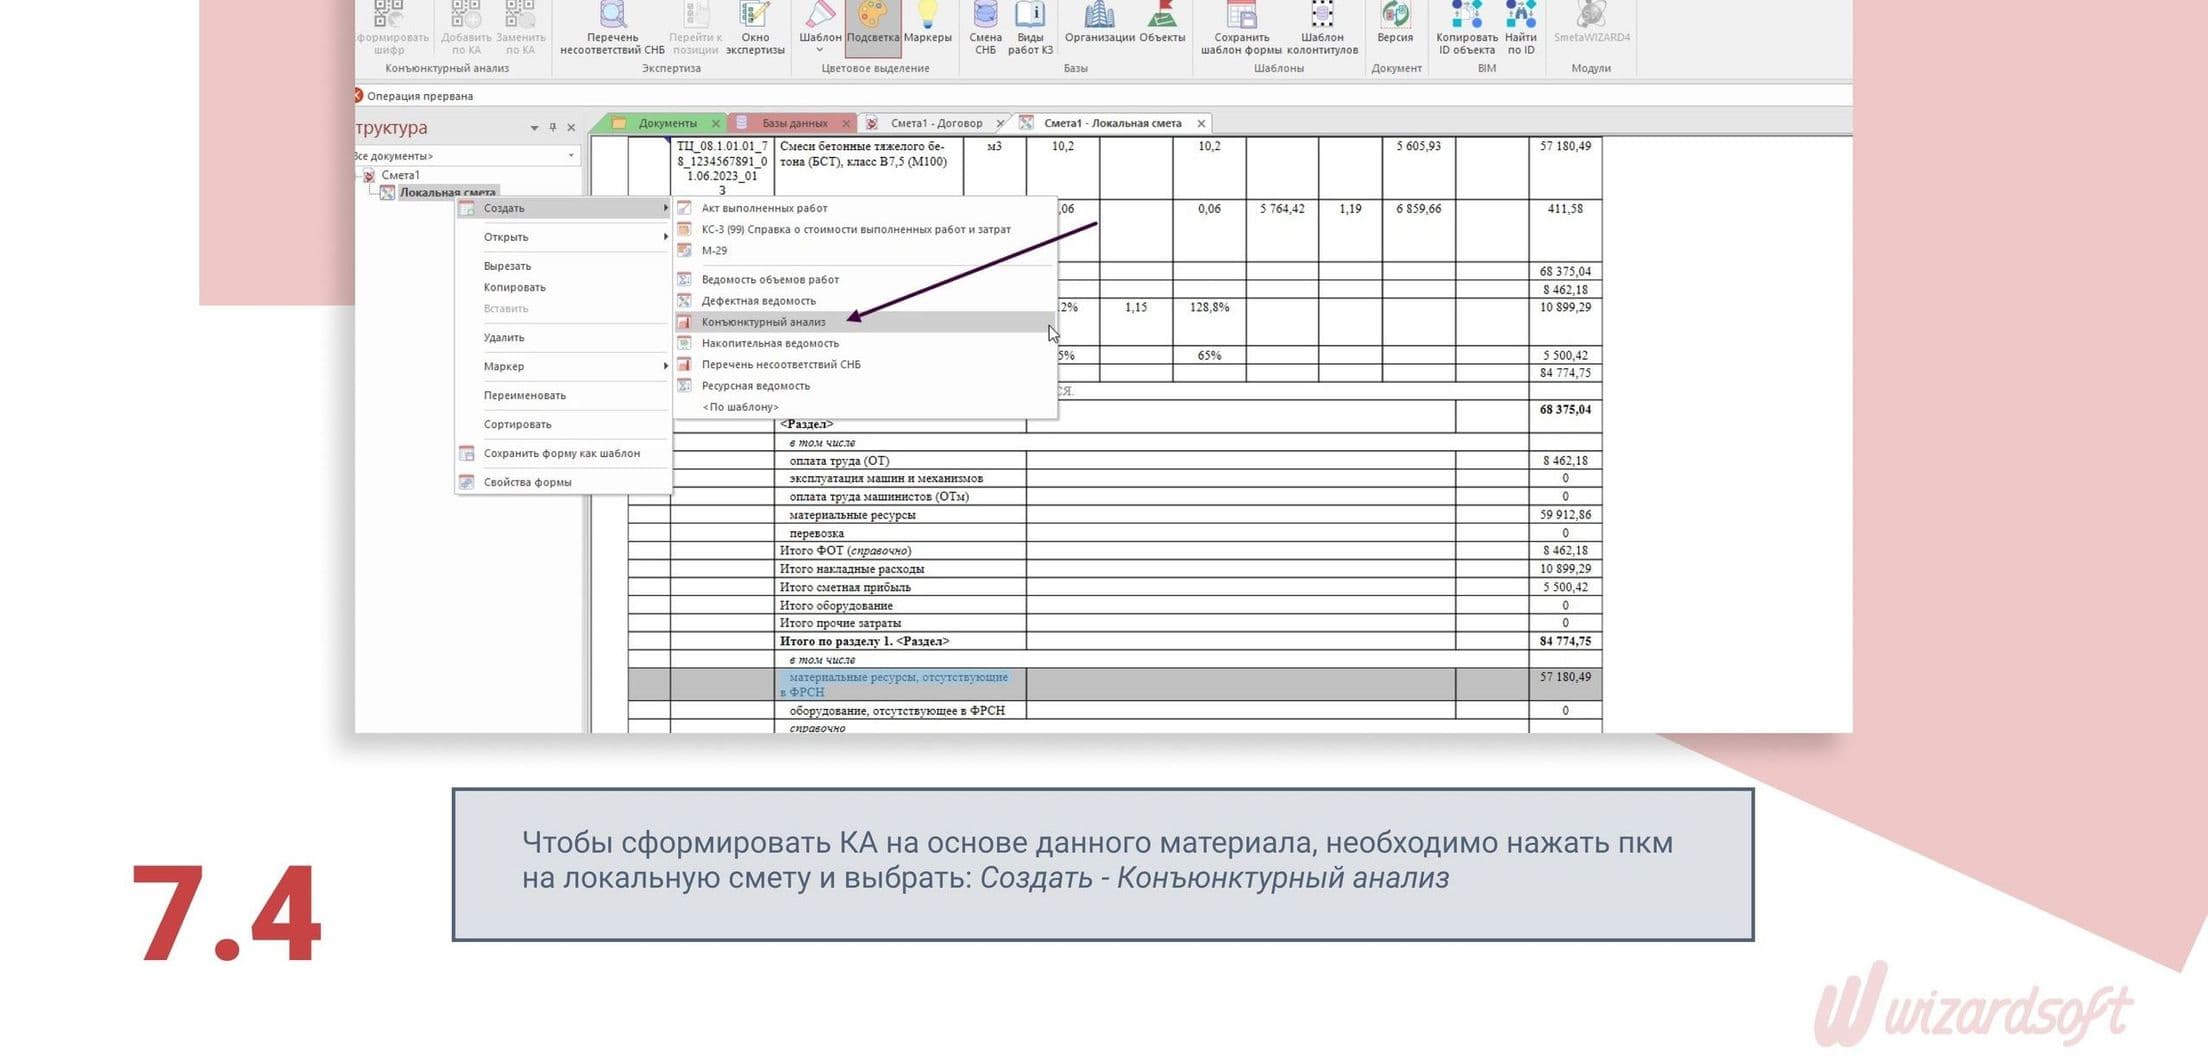Image resolution: width=2208 pixels, height=1060 pixels.
Task: Create Ведомость объемов работ
Action: (770, 279)
